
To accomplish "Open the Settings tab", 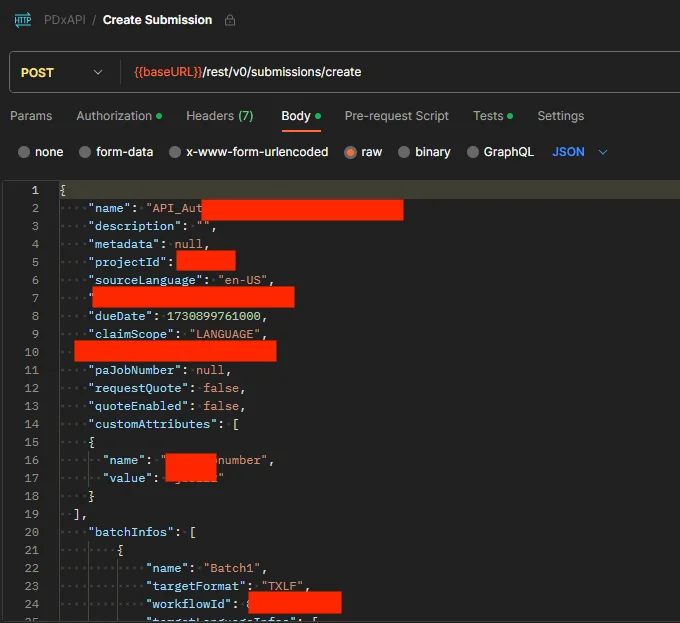I will pos(561,116).
